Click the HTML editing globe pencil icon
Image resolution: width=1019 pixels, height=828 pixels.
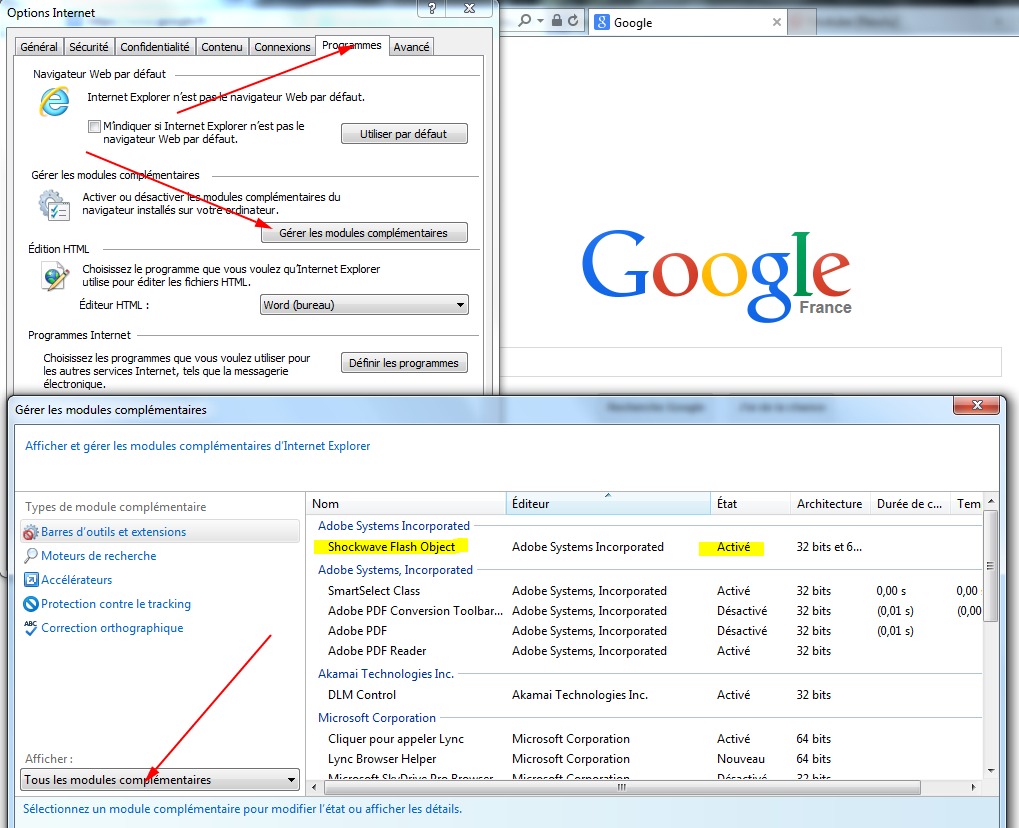pyautogui.click(x=55, y=276)
